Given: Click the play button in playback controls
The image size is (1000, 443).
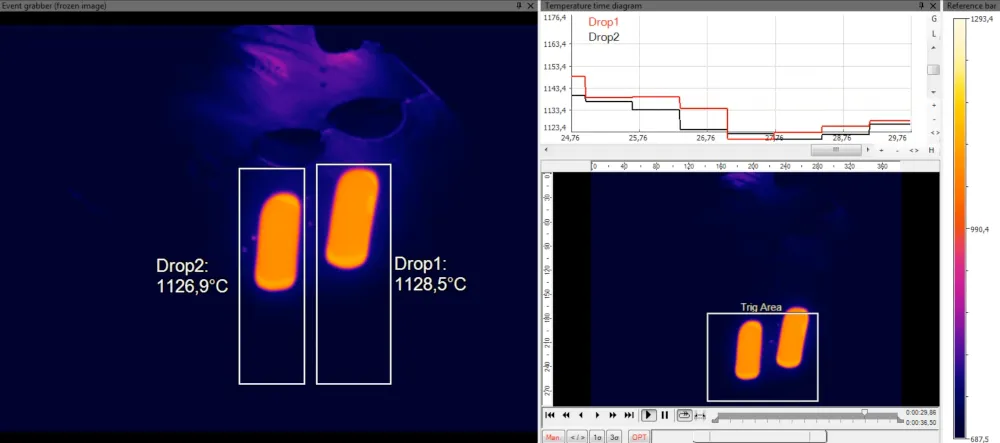Looking at the screenshot, I should [x=648, y=415].
